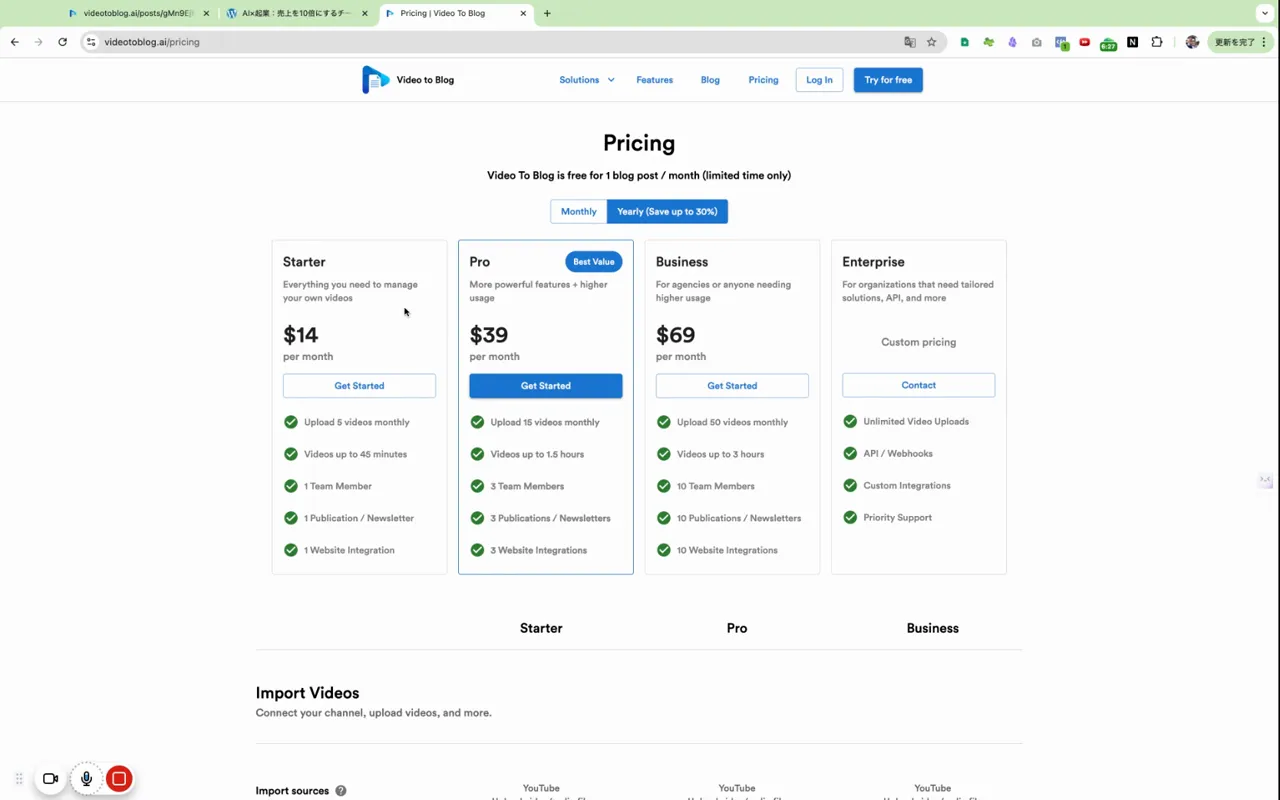Open the Notion extension icon

click(x=1132, y=42)
